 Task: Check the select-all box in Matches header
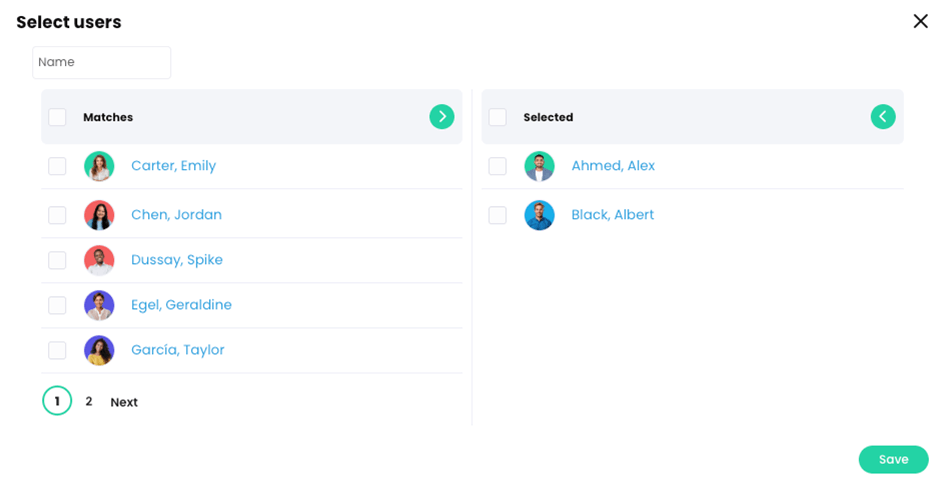click(57, 117)
